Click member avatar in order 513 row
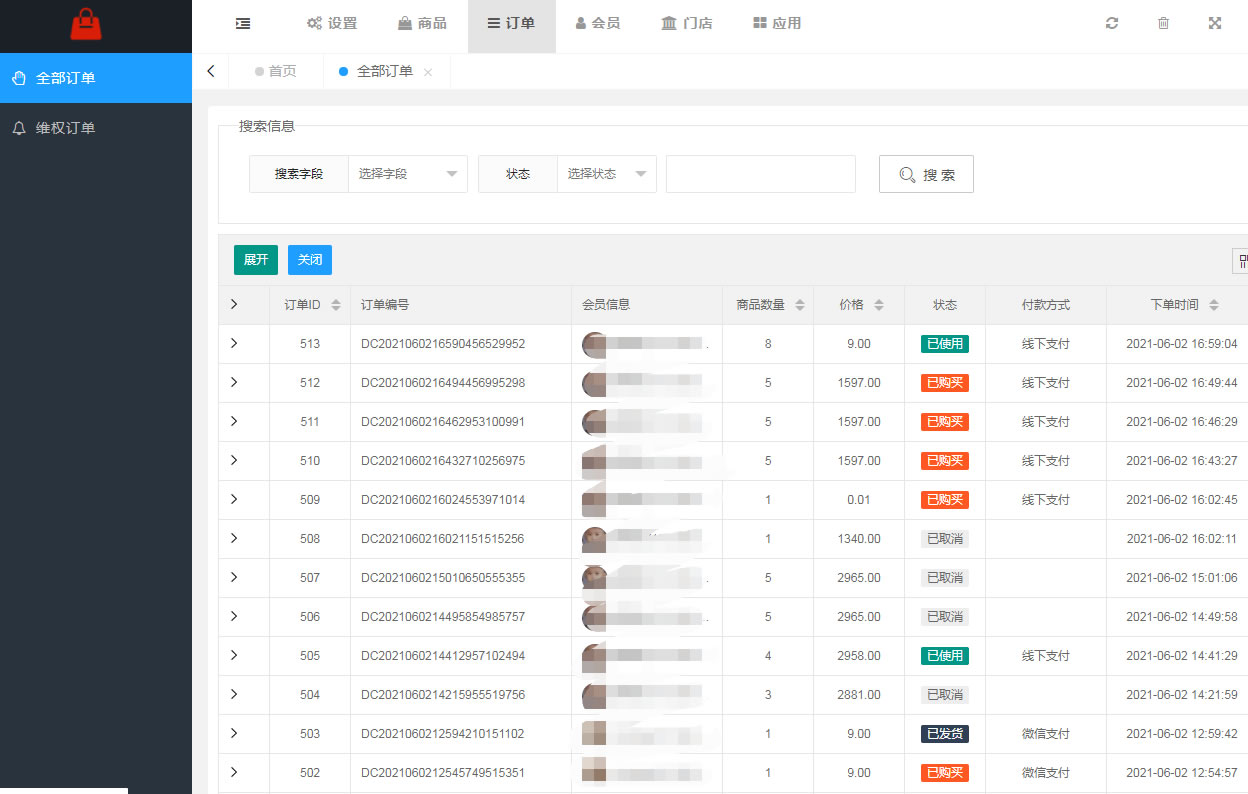1248x794 pixels. click(x=595, y=344)
